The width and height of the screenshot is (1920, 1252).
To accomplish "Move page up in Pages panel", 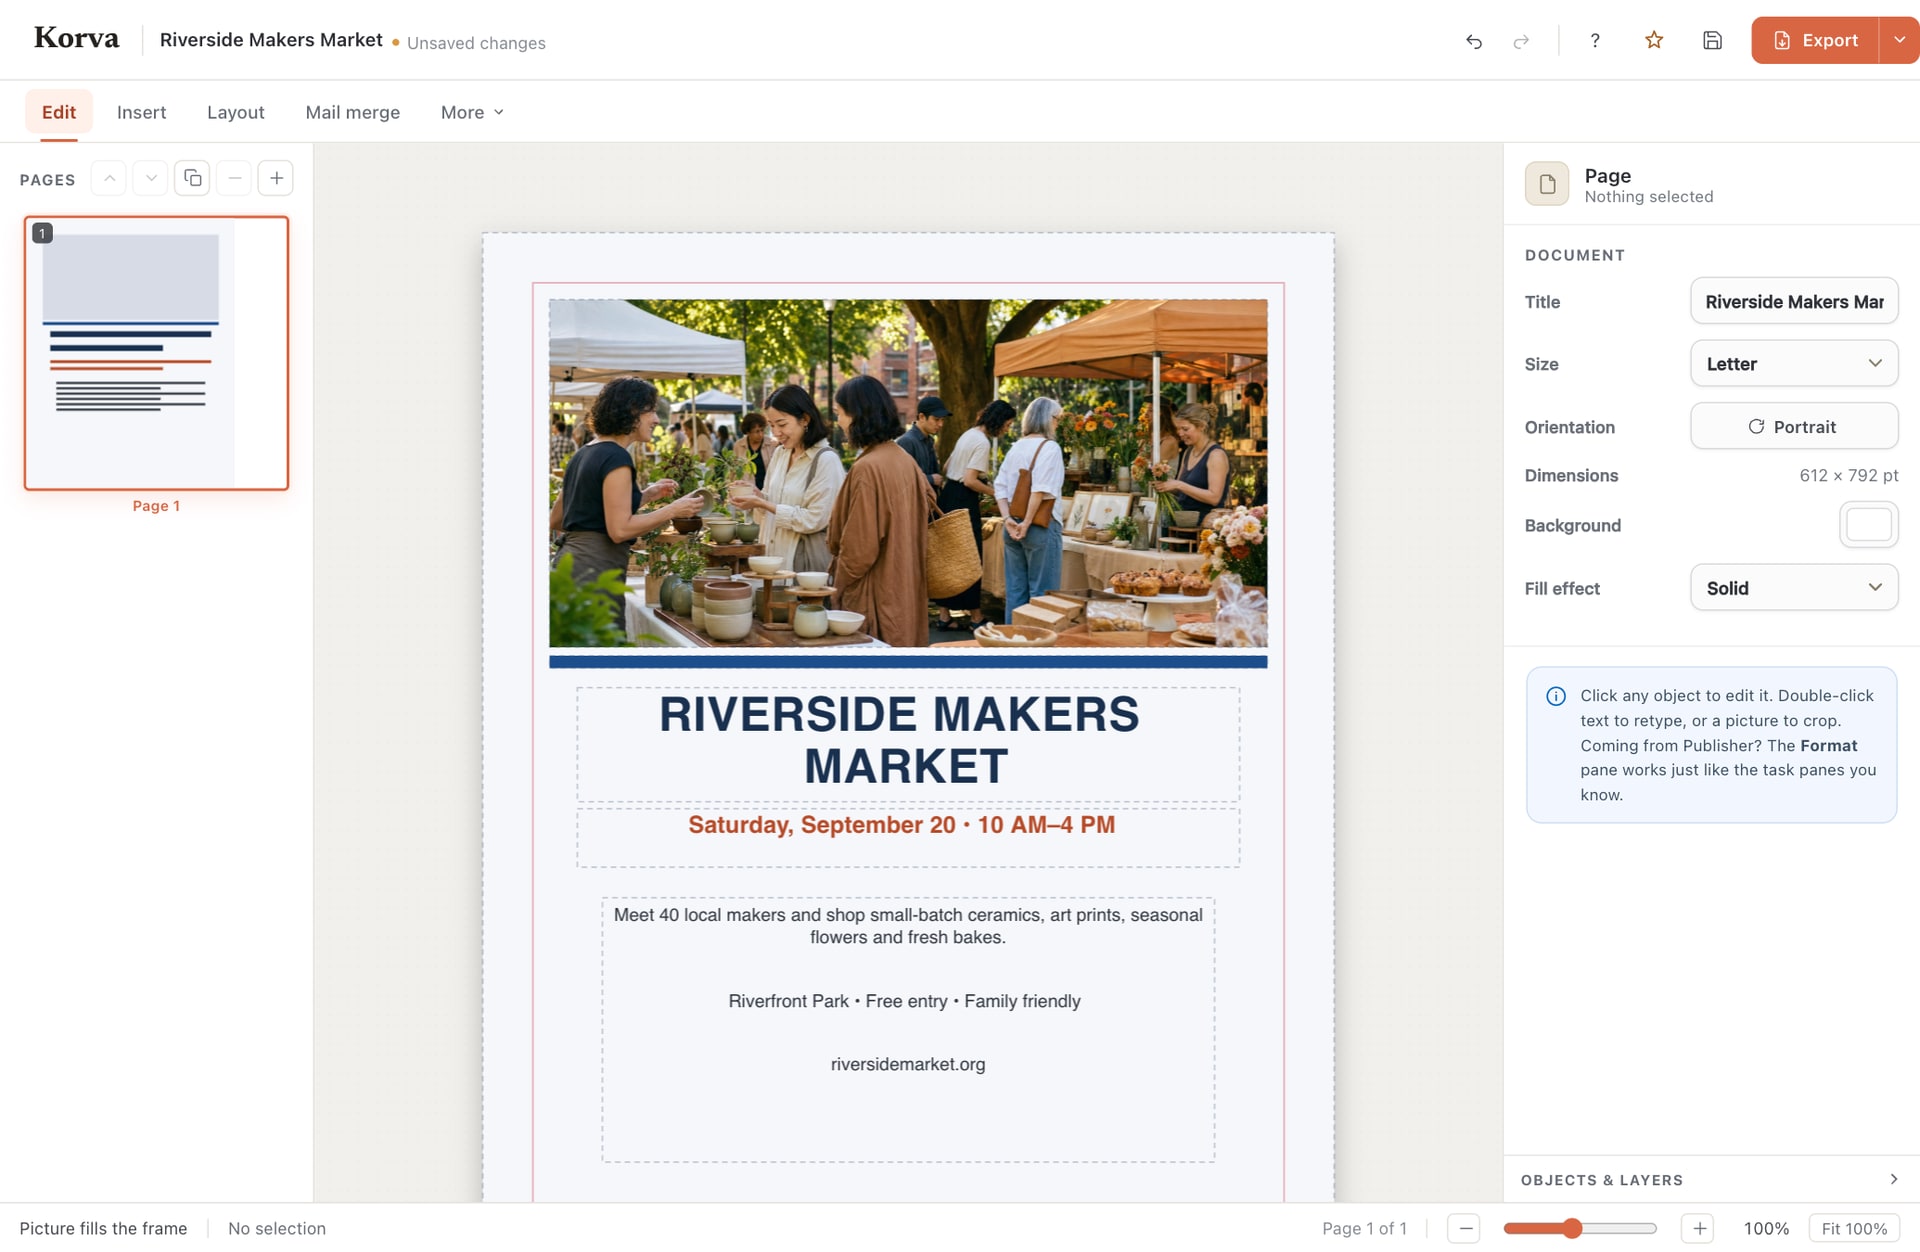I will pyautogui.click(x=109, y=179).
